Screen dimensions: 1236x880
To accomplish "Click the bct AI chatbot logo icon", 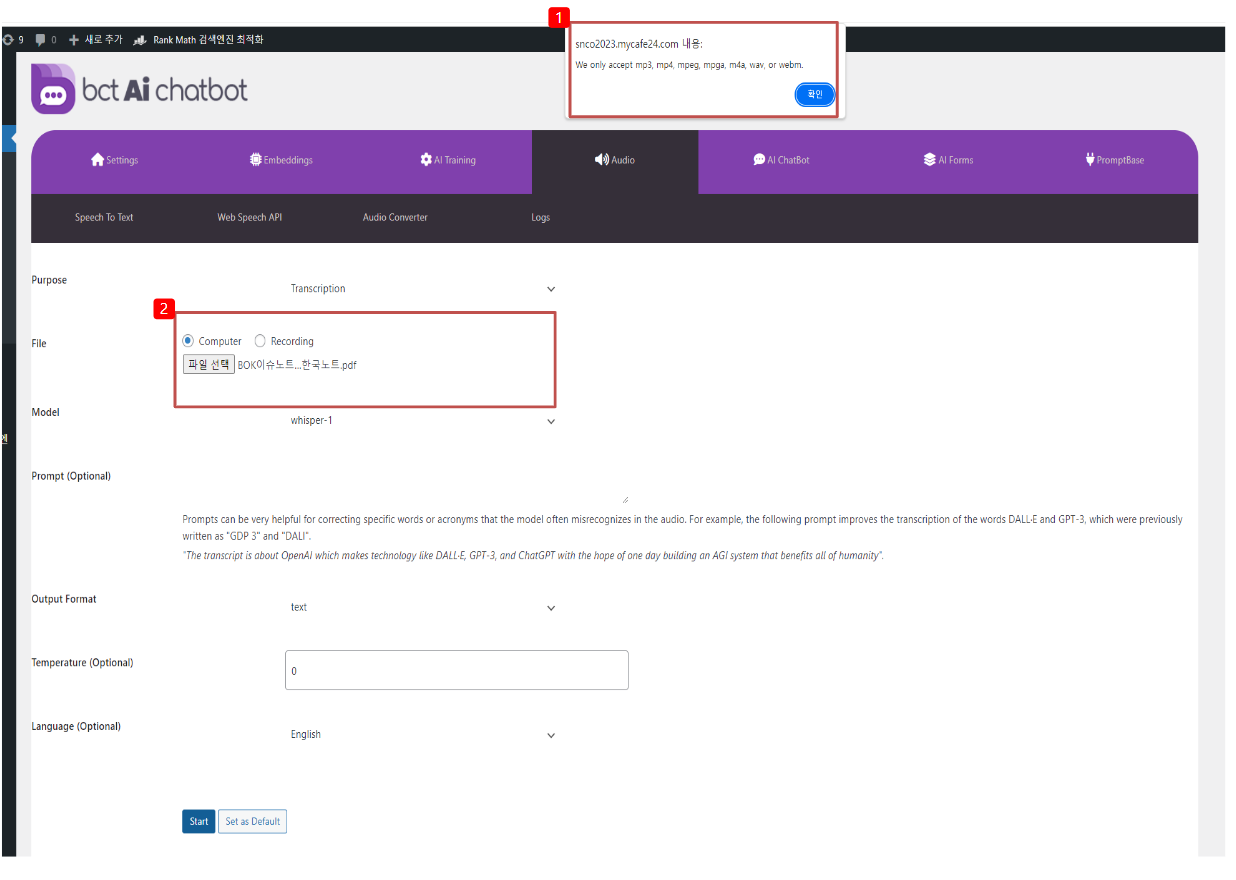I will tap(53, 89).
